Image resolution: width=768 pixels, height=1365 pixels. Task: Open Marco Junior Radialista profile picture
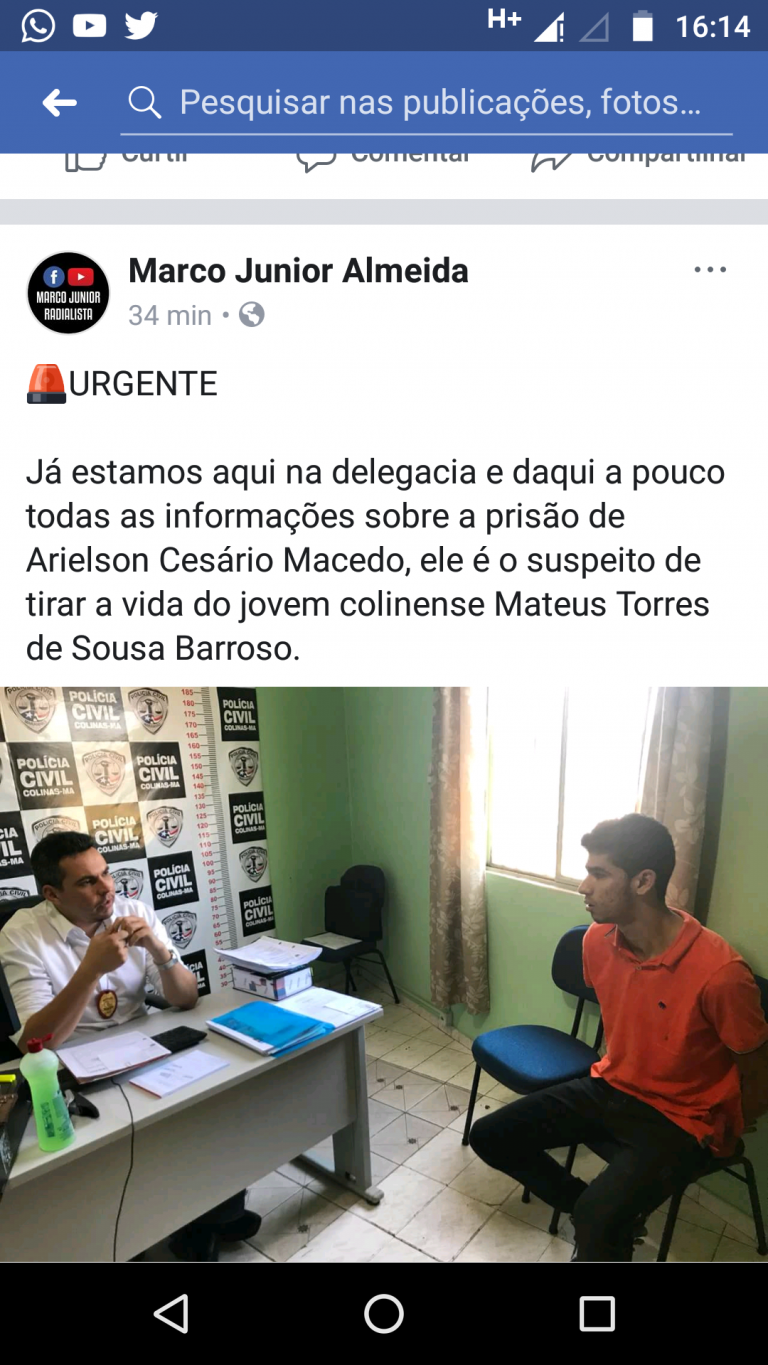(68, 292)
